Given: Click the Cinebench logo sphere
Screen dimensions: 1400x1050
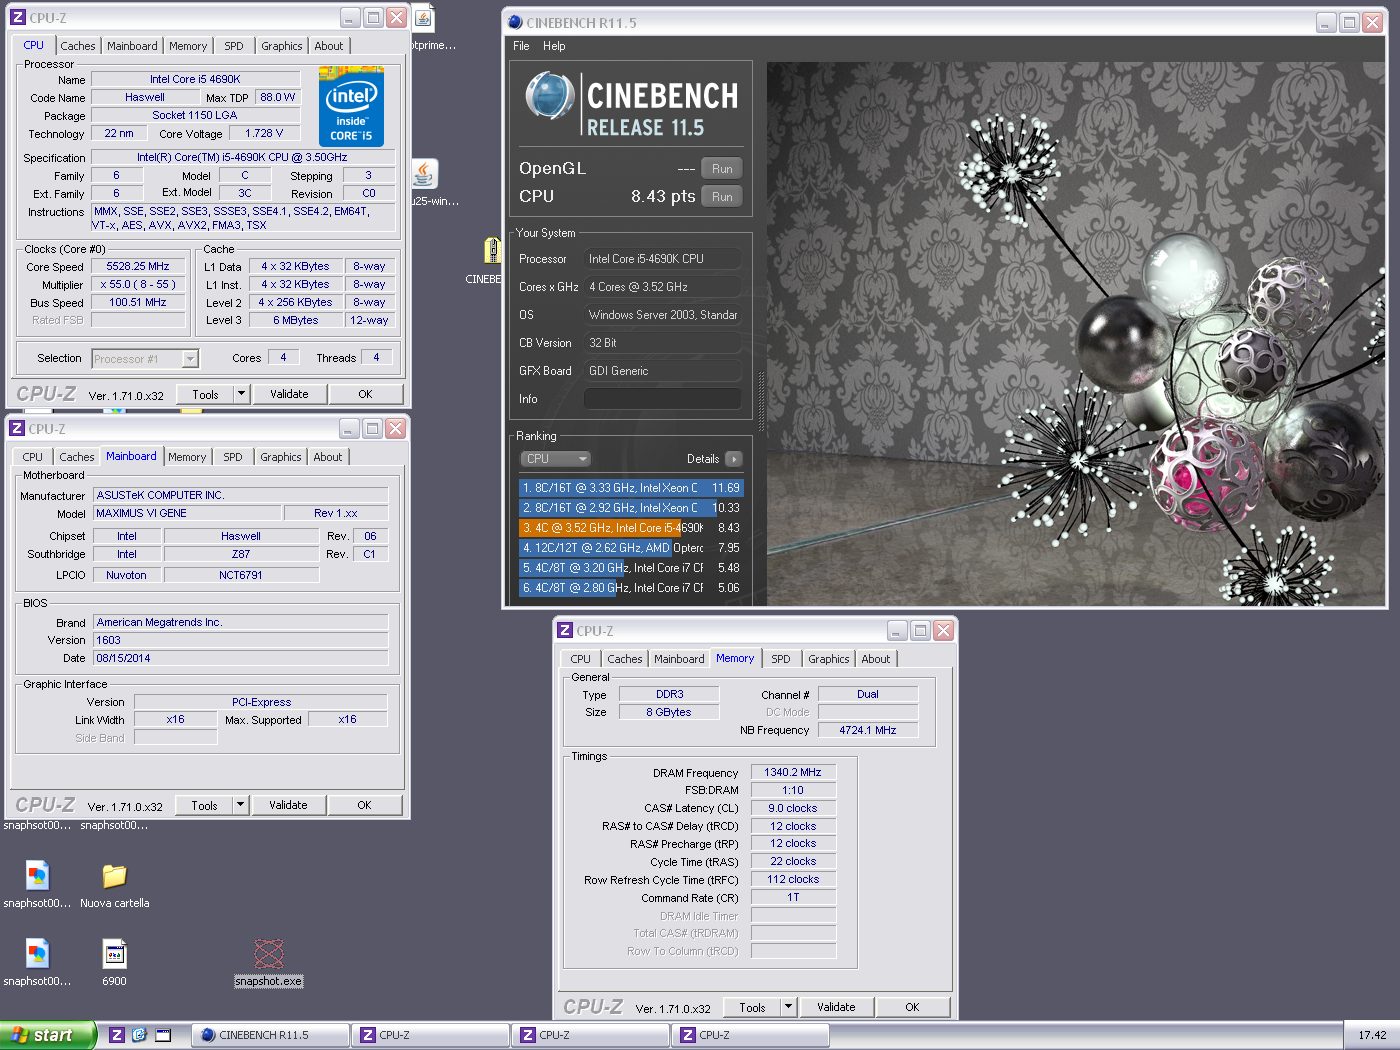Looking at the screenshot, I should click(549, 95).
